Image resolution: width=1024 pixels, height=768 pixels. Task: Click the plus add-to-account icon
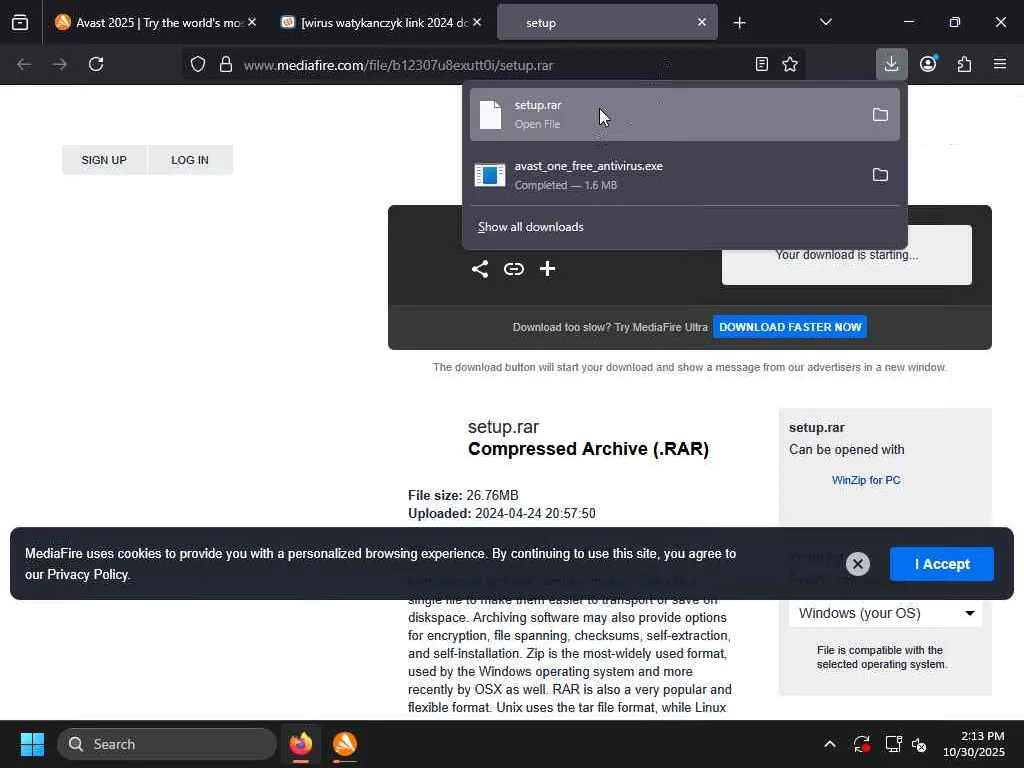coord(547,269)
